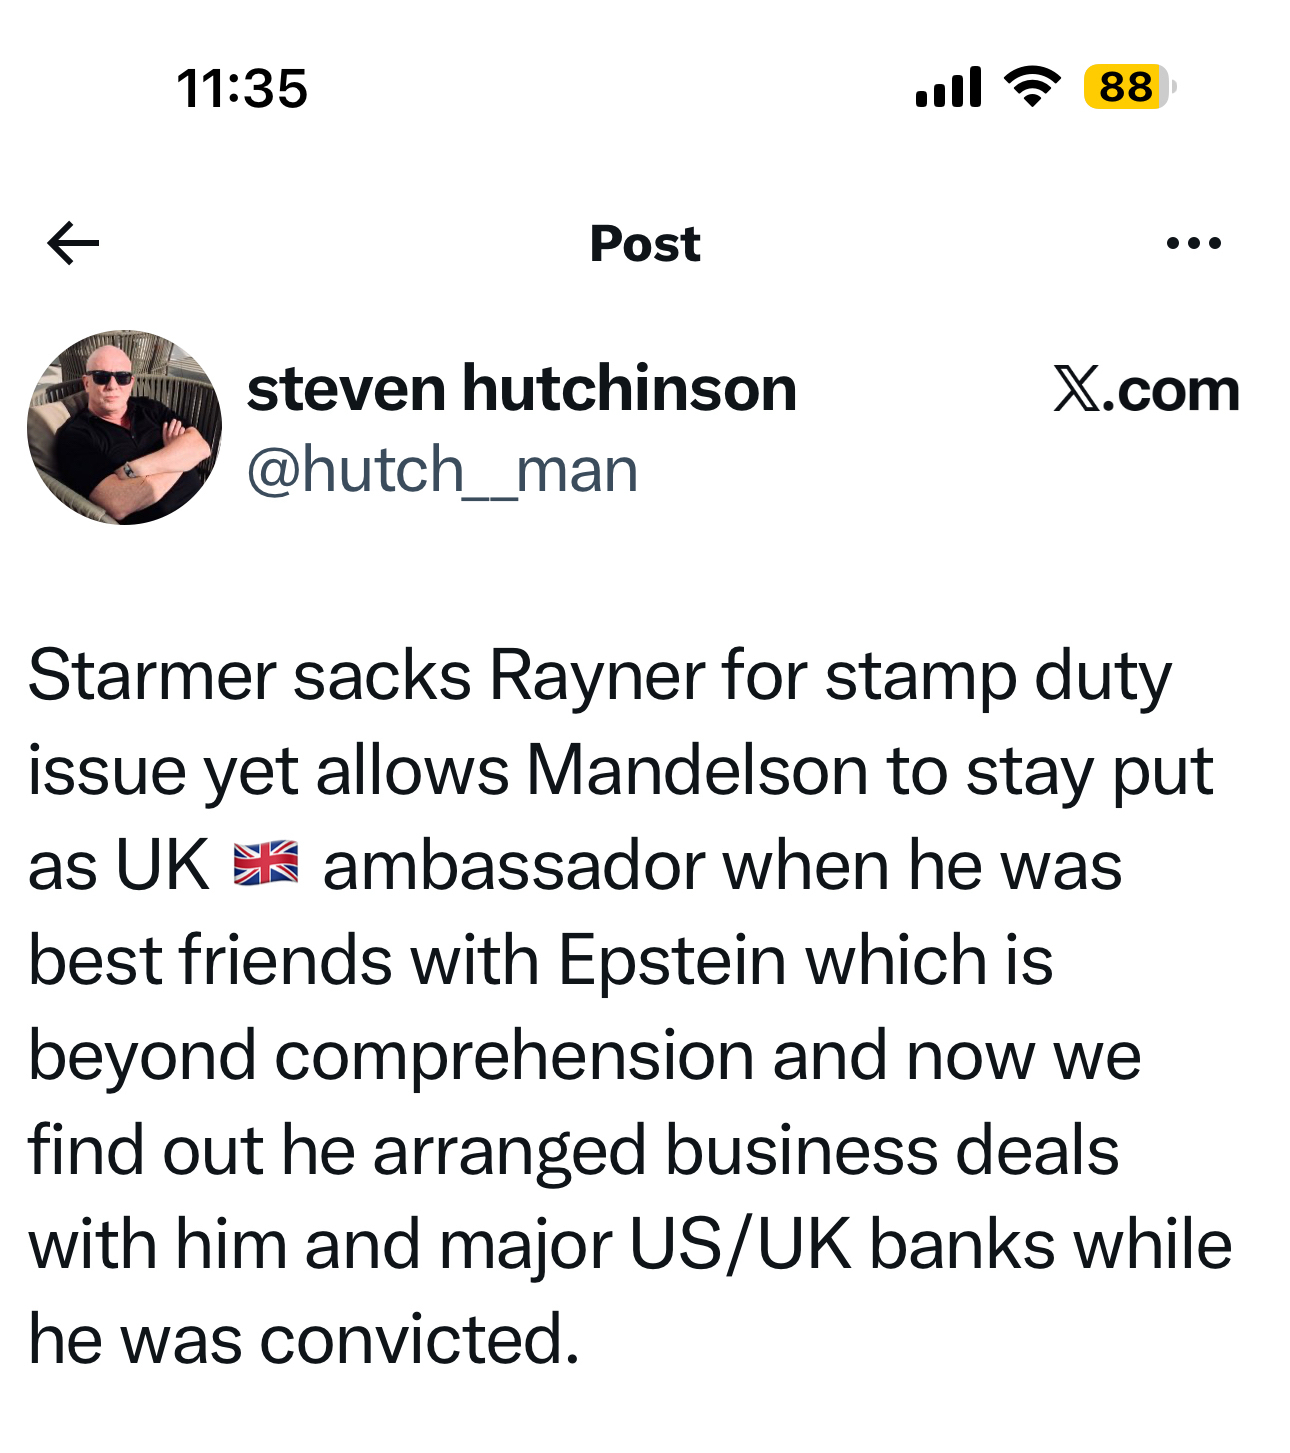
Task: Tap the back arrow to leave the post
Action: click(x=73, y=243)
